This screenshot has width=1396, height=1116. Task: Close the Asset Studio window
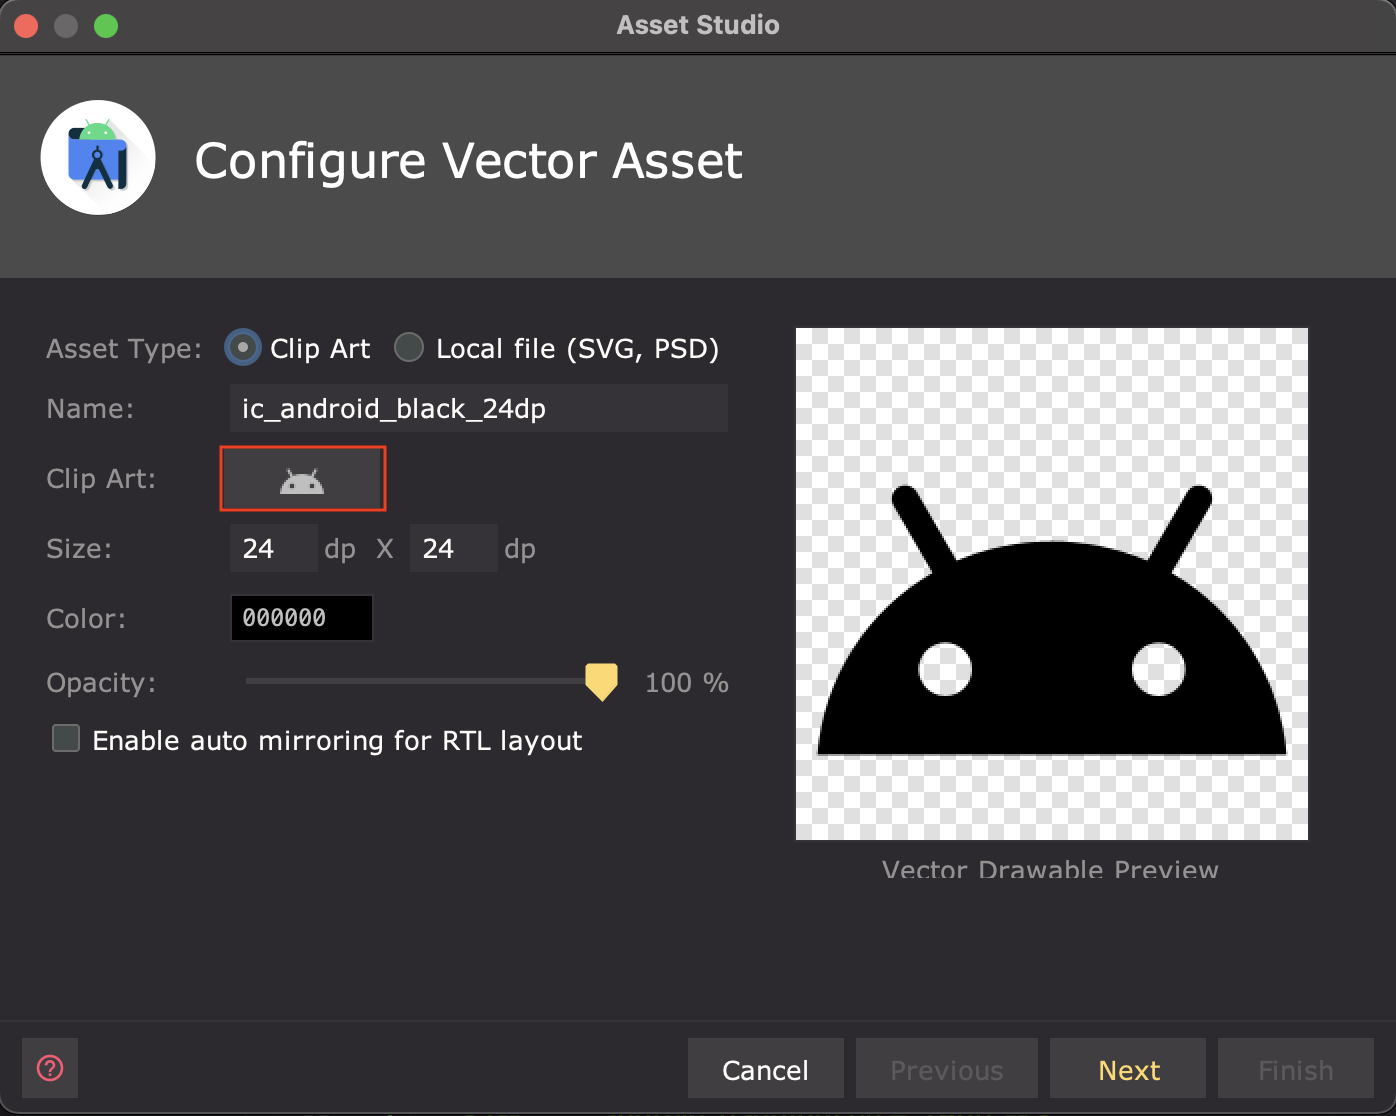click(27, 26)
